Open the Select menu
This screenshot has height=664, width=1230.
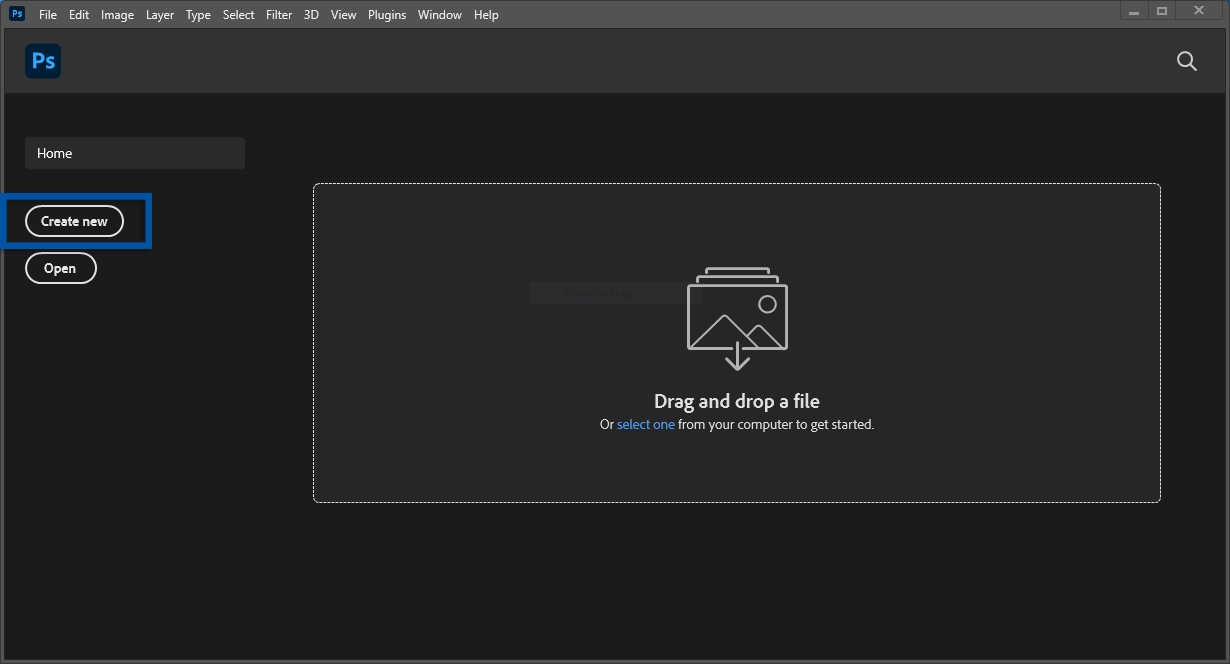click(x=238, y=14)
